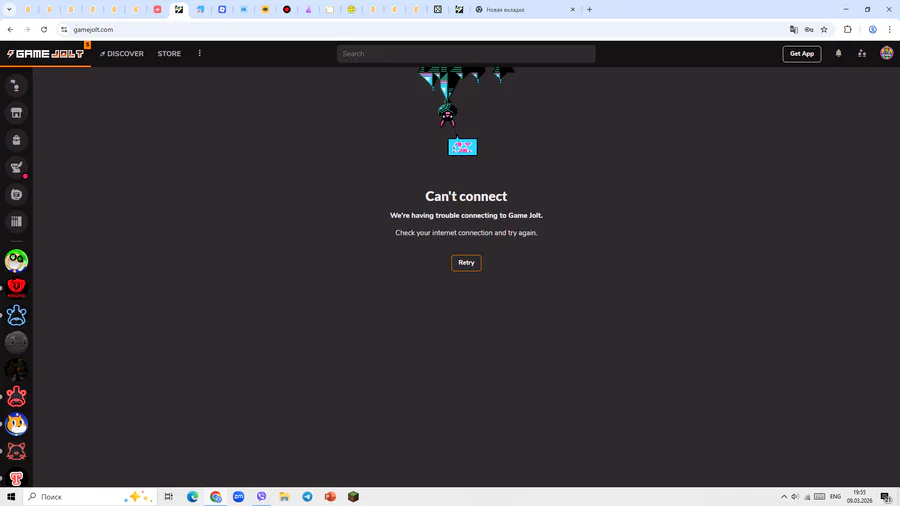
Task: Open the red bear community avatar
Action: pyautogui.click(x=16, y=288)
